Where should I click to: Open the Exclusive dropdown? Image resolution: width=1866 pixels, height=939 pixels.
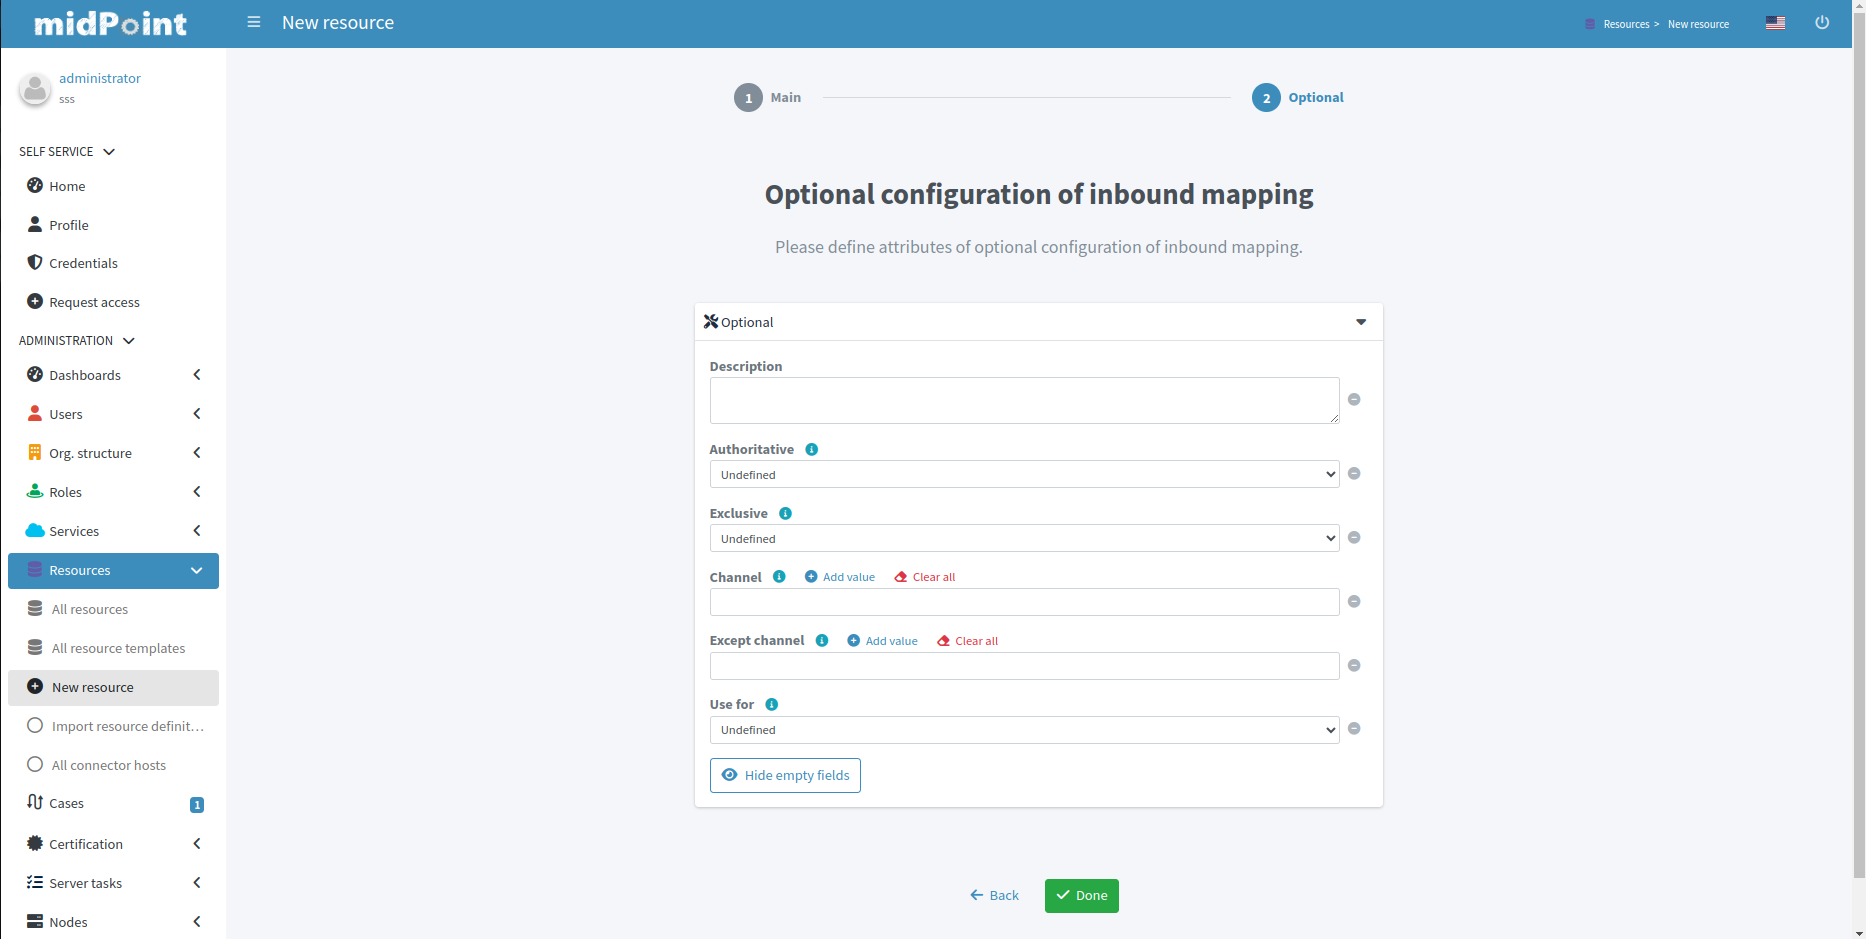click(x=1024, y=539)
